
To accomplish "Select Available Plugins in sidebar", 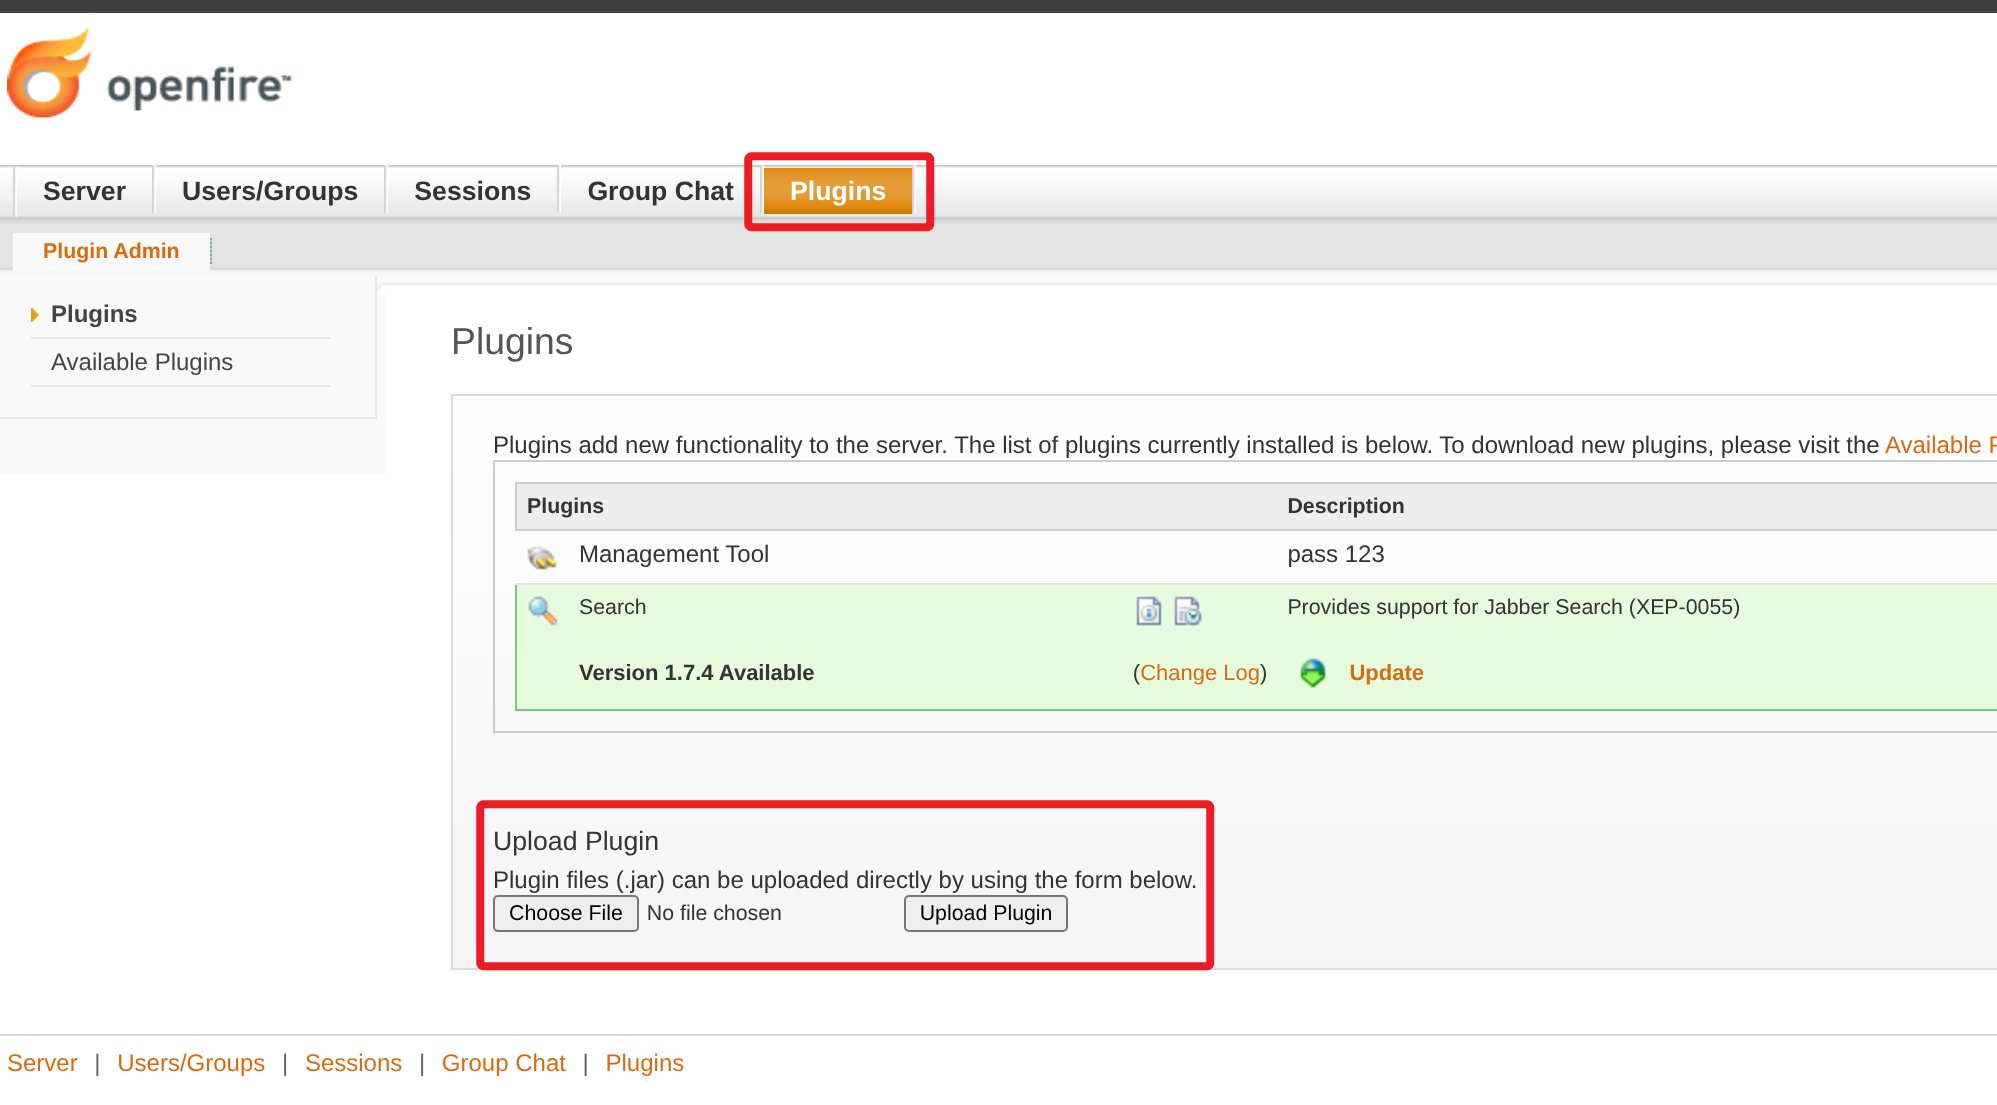I will 142,362.
